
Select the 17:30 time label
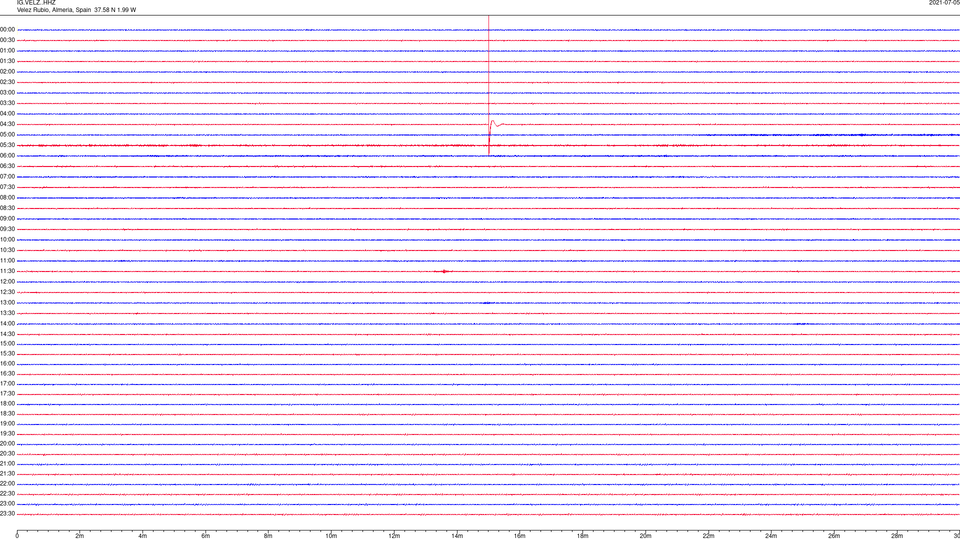(x=7, y=394)
